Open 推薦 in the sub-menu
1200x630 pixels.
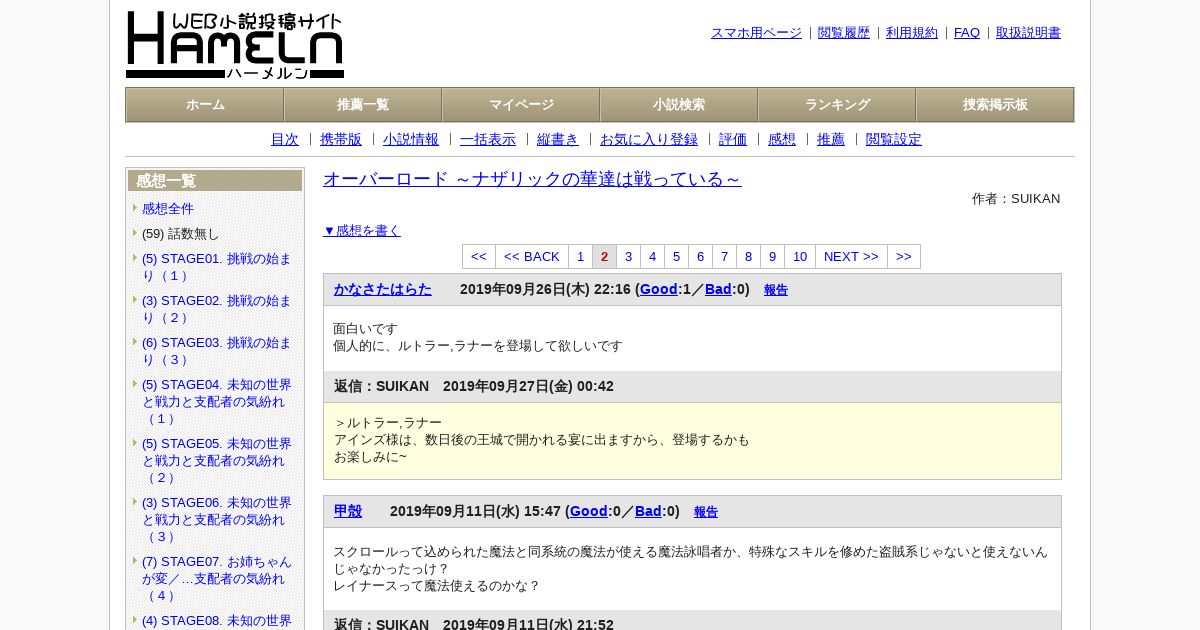pos(831,140)
